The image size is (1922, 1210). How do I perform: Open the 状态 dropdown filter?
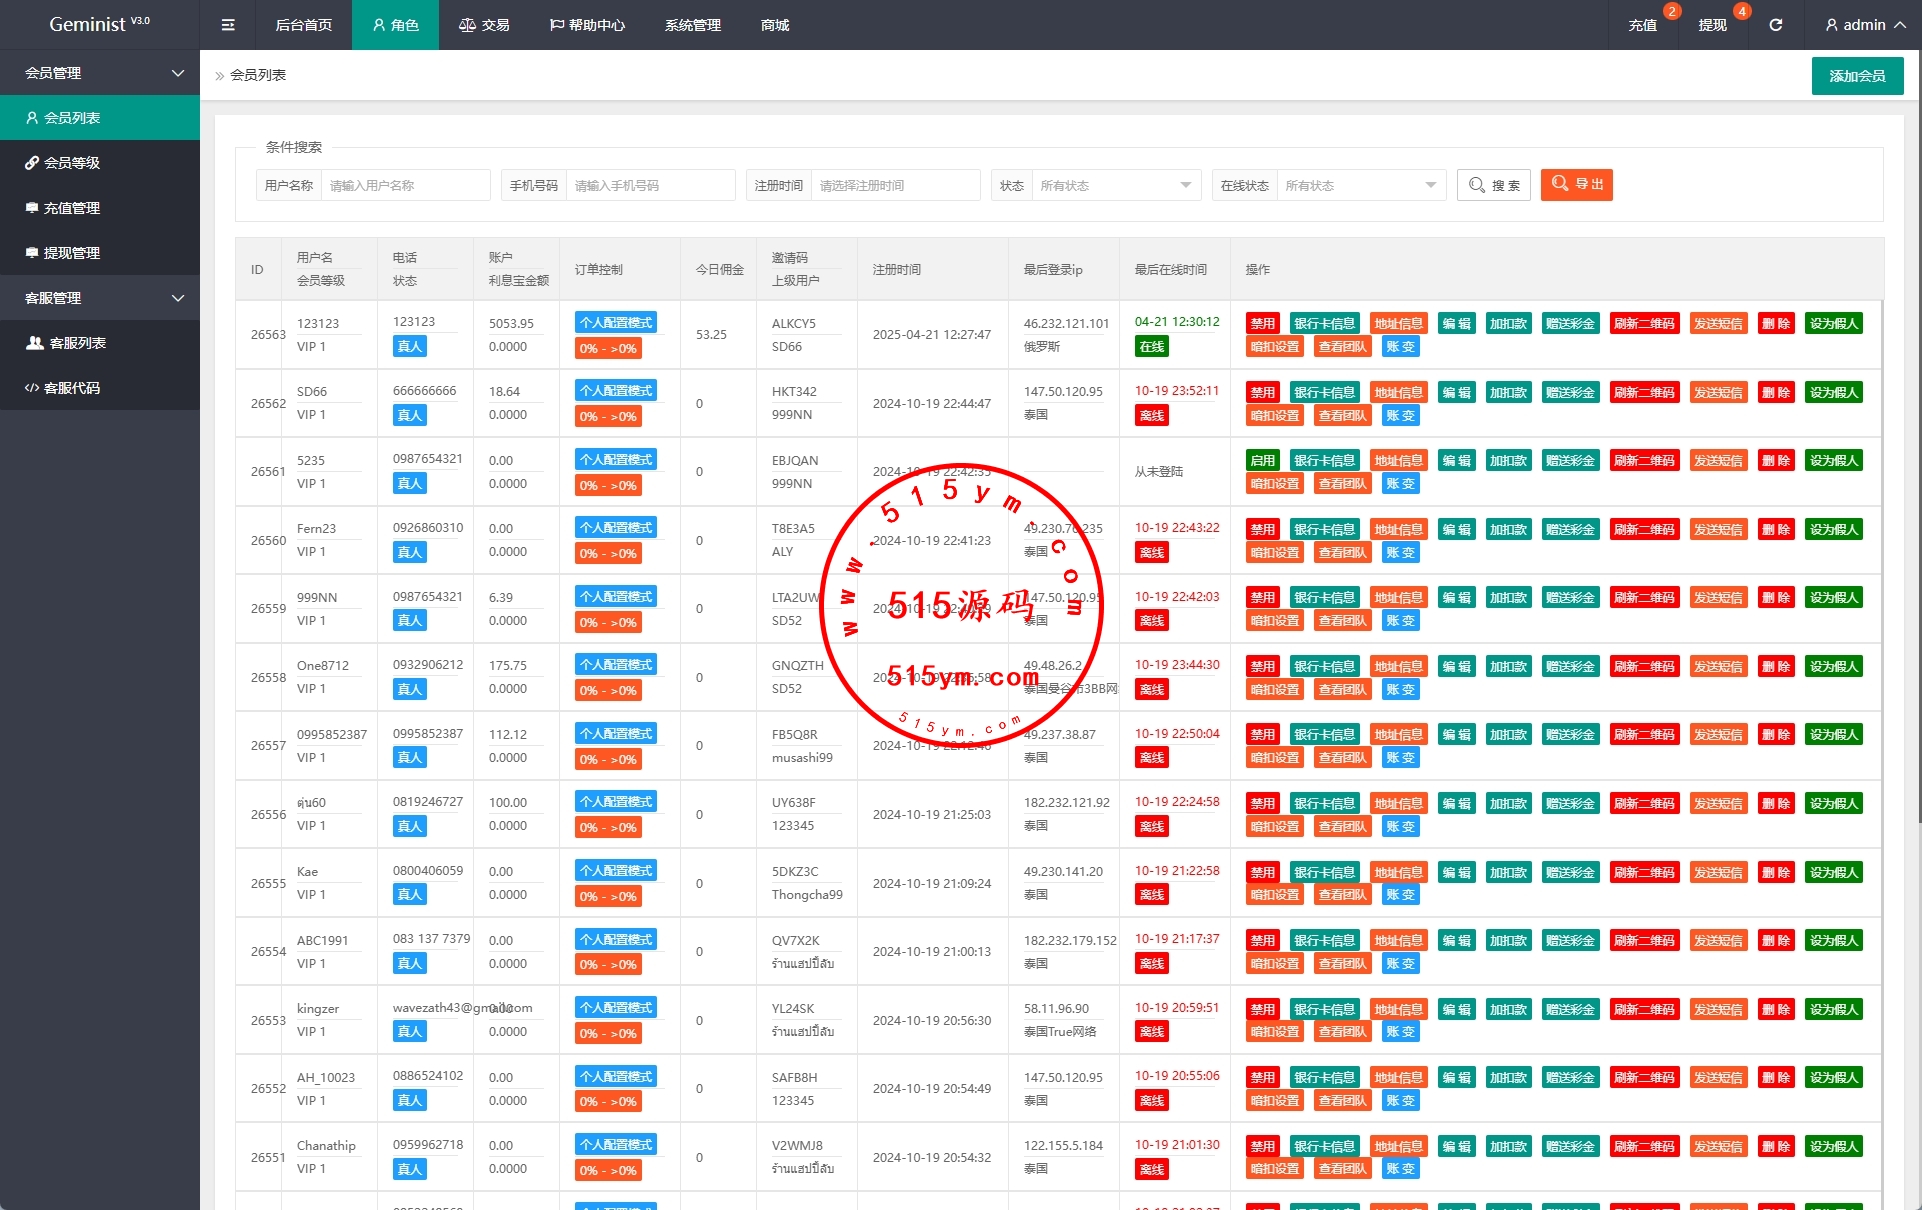[x=1115, y=186]
